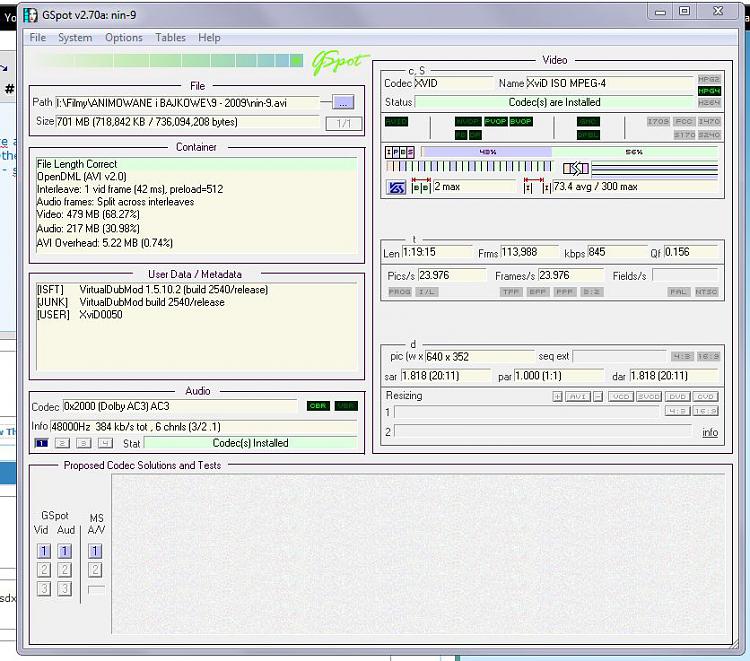Viewport: 750px width, 661px height.
Task: Click GSpot Aud test button 1
Action: 65,551
